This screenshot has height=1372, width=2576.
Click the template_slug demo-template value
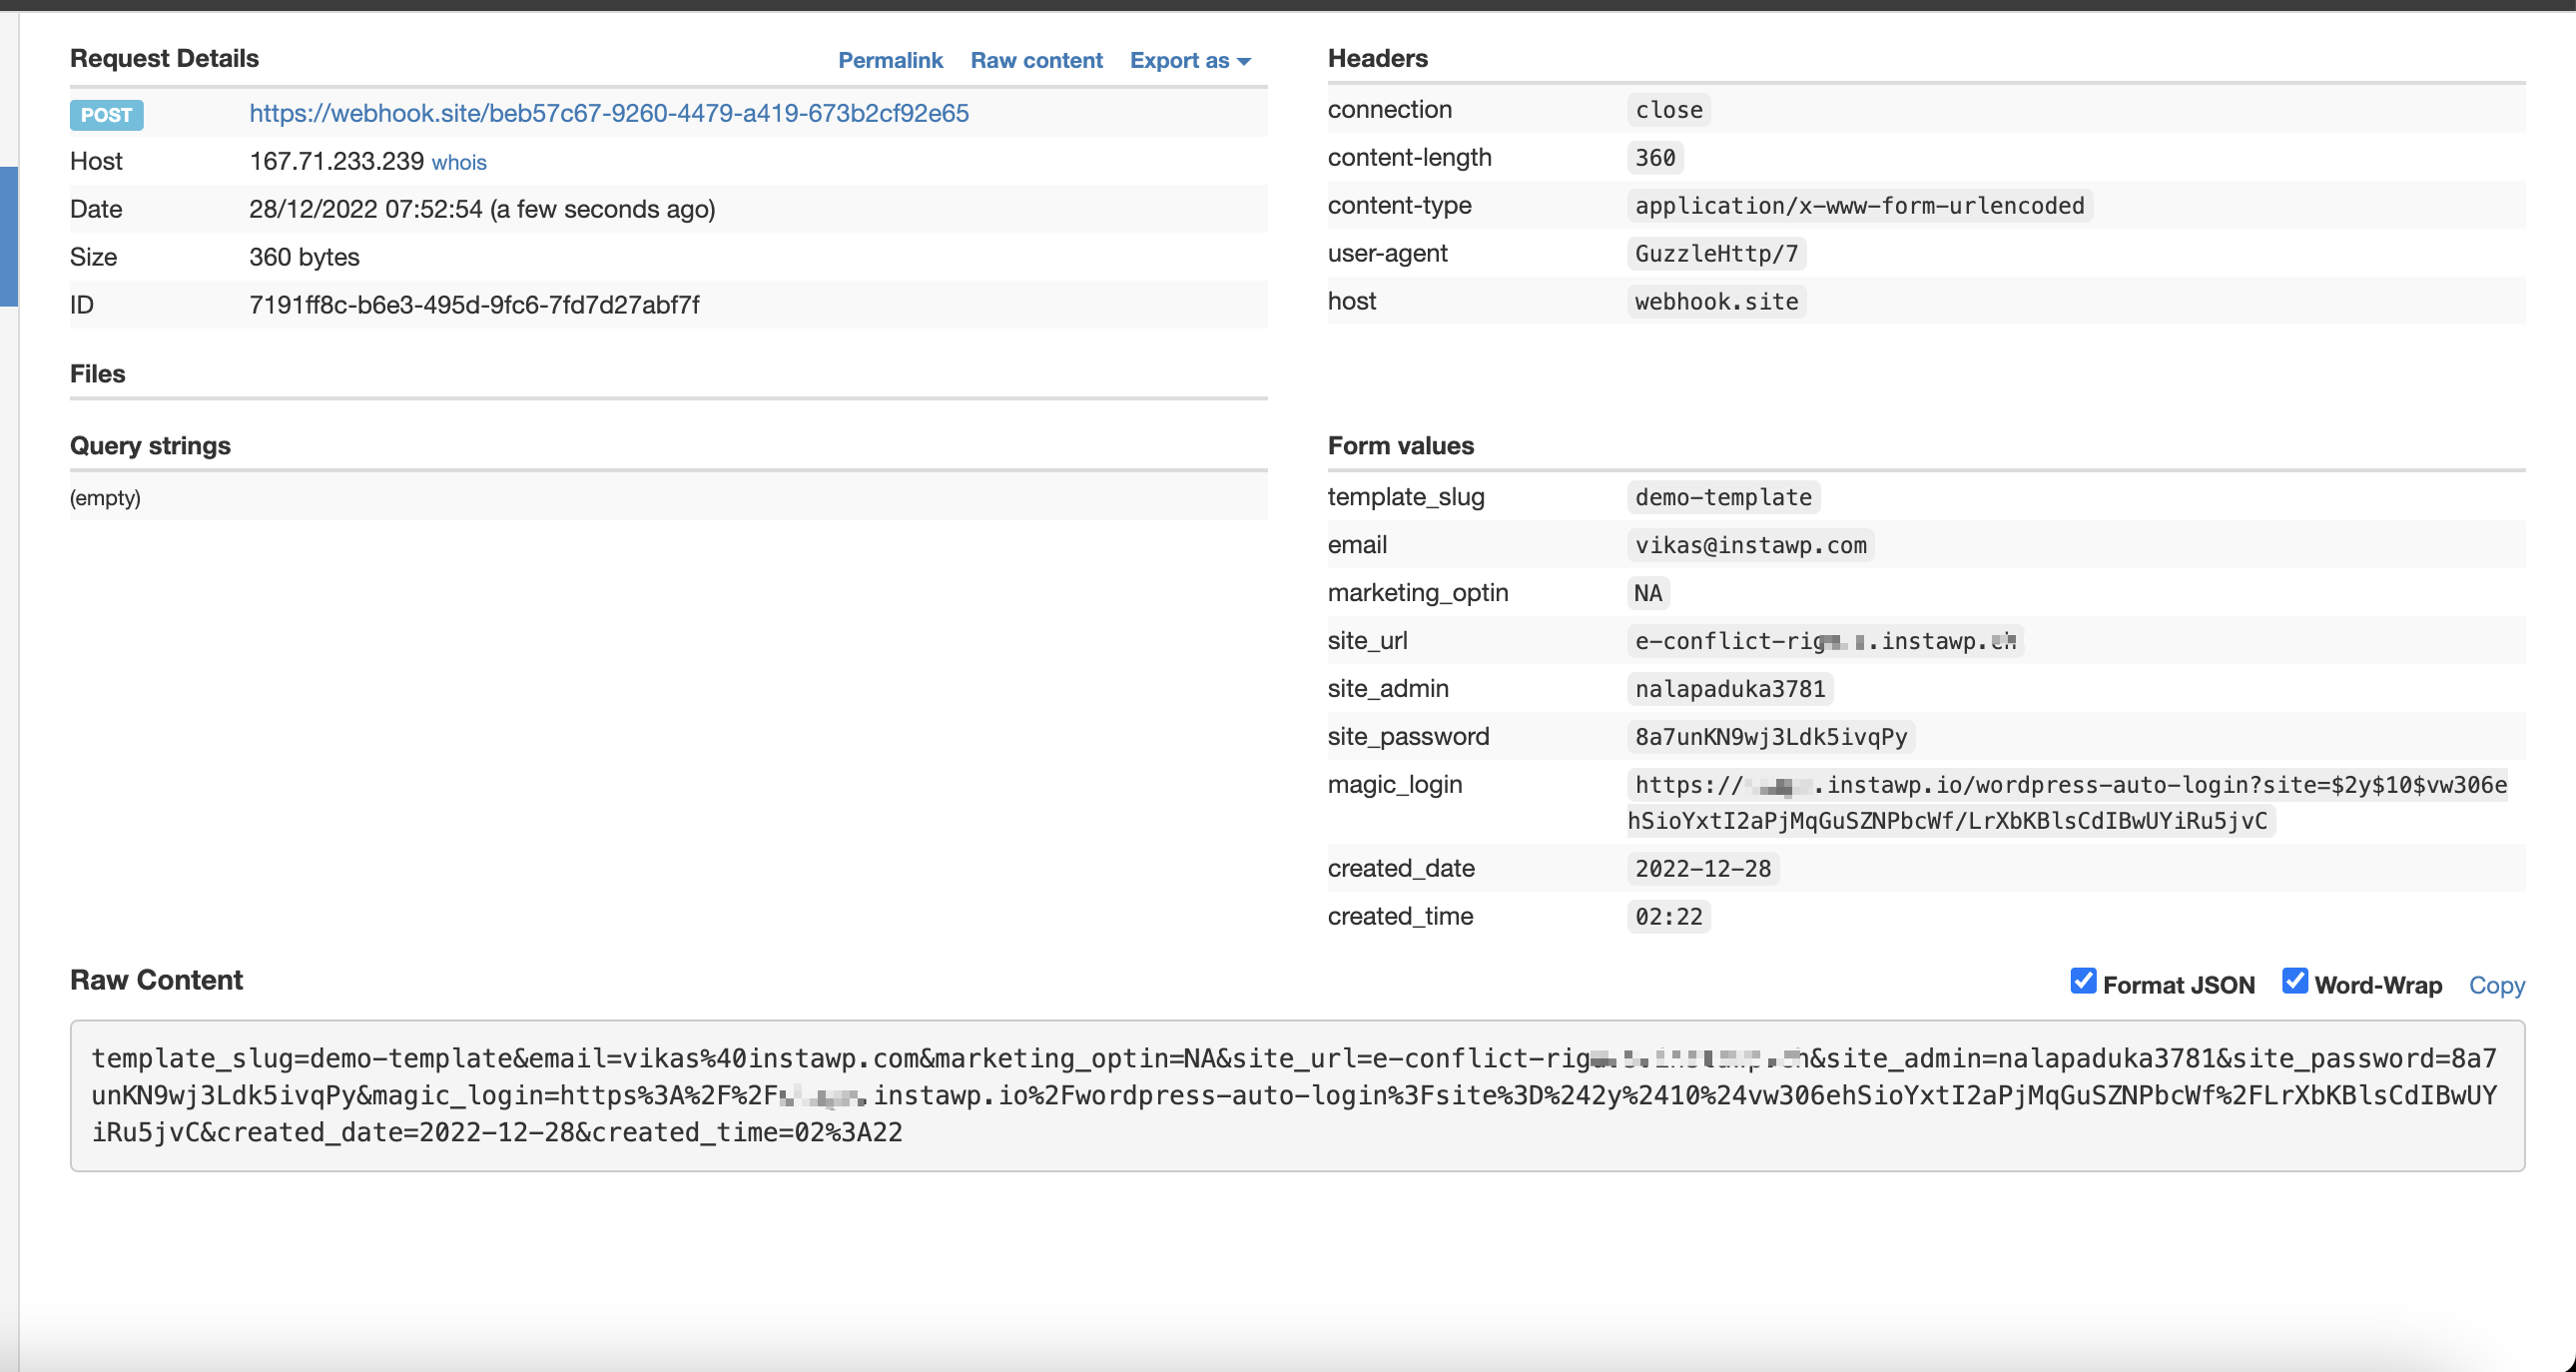[1723, 497]
